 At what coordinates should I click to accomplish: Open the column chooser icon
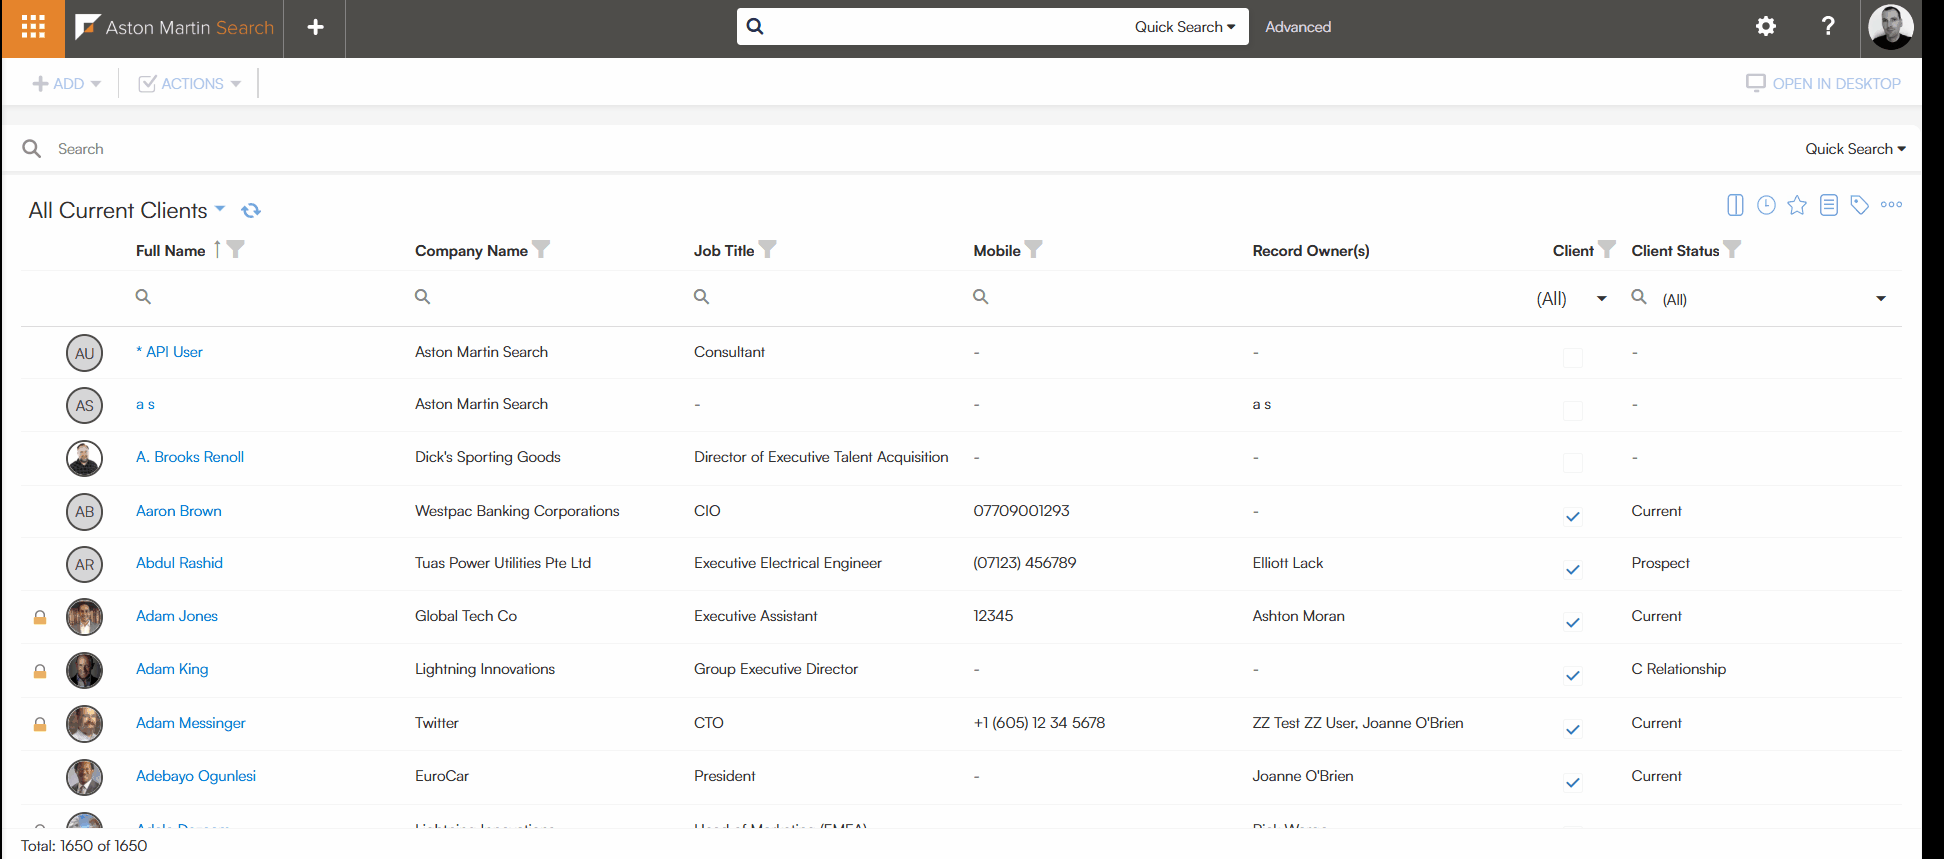coord(1735,205)
